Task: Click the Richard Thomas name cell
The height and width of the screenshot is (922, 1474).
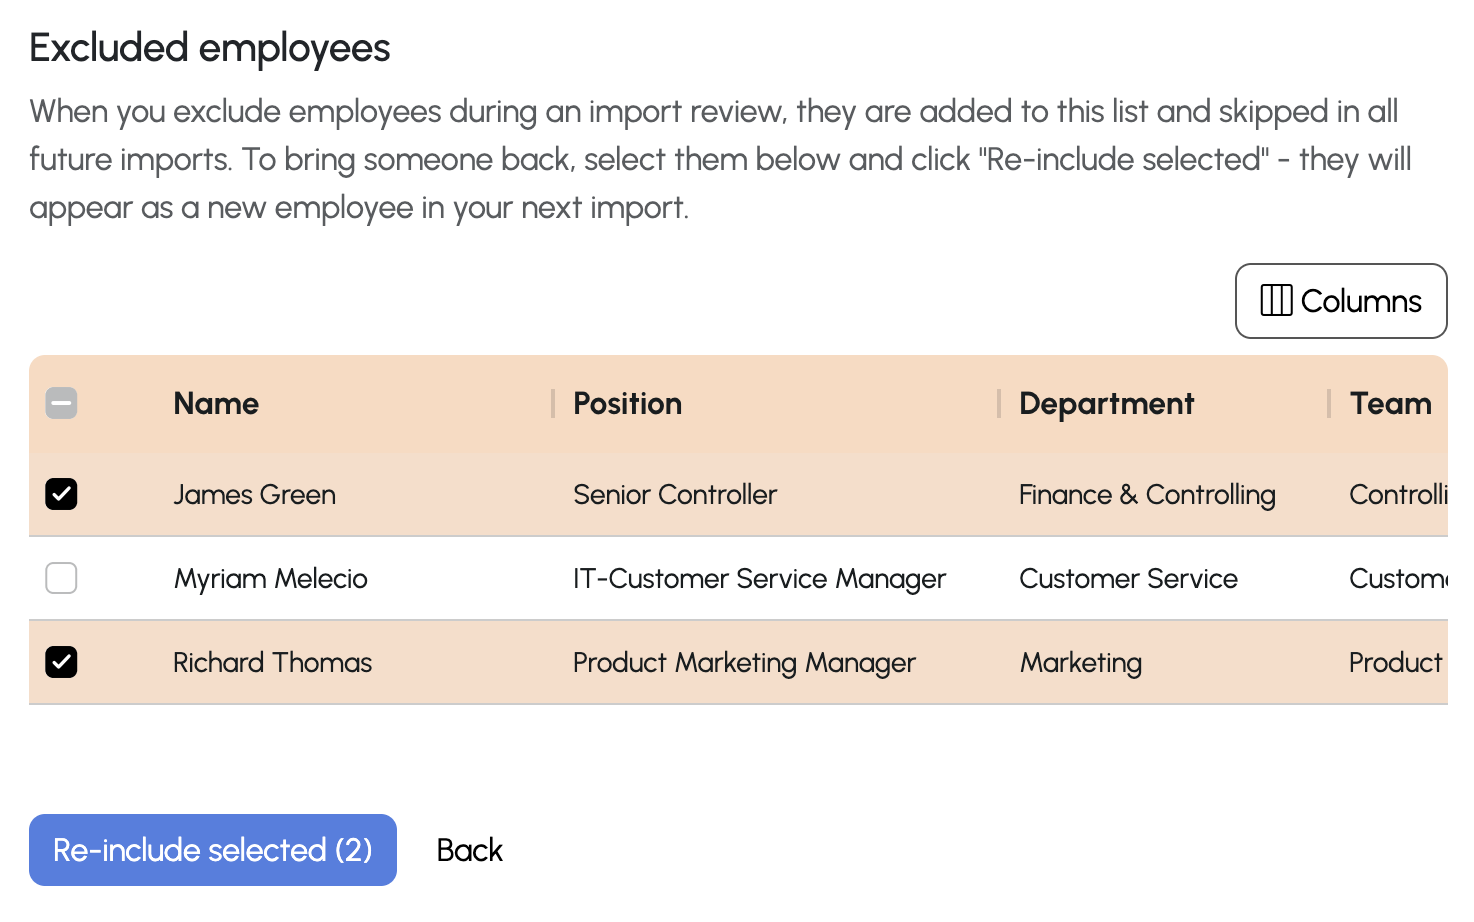Action: pyautogui.click(x=272, y=663)
